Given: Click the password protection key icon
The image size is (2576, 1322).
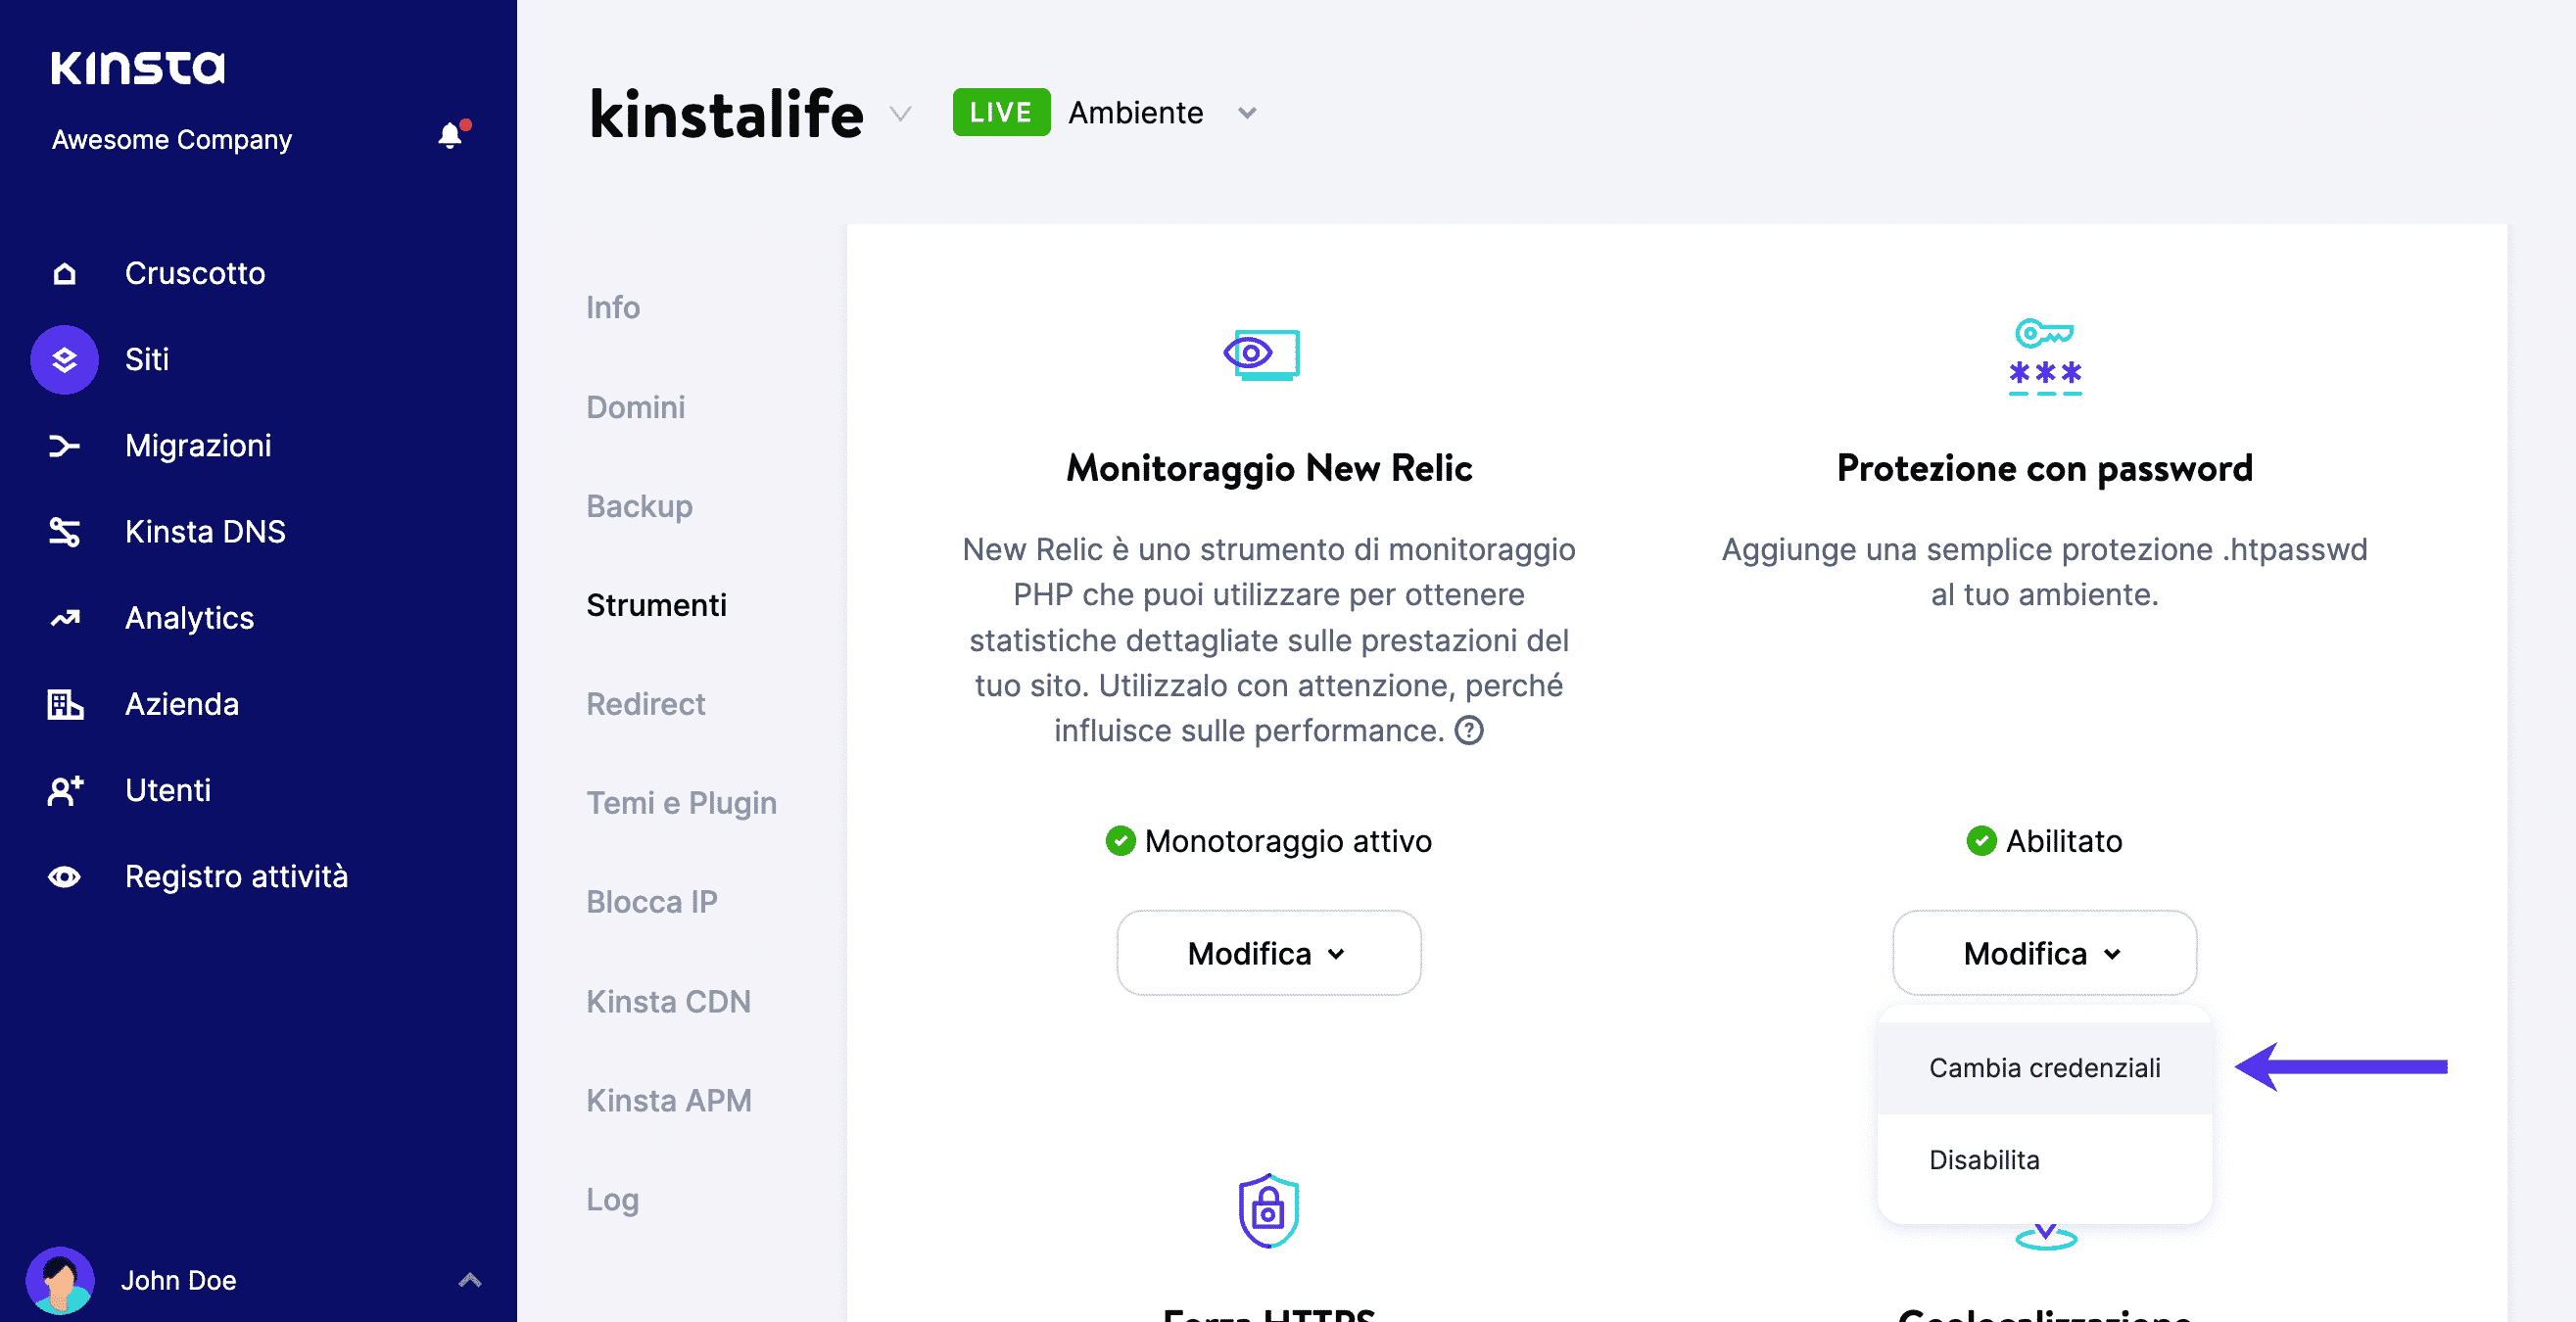Looking at the screenshot, I should tap(2045, 356).
